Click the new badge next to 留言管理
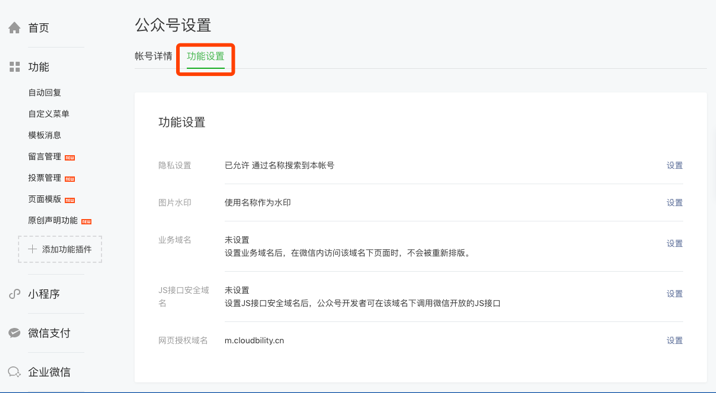This screenshot has height=393, width=716. 70,157
